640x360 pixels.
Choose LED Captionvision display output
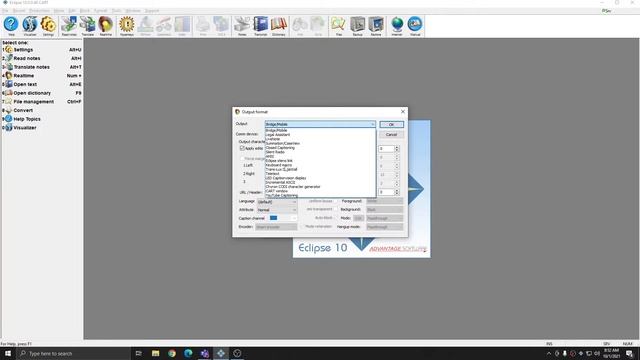point(320,178)
